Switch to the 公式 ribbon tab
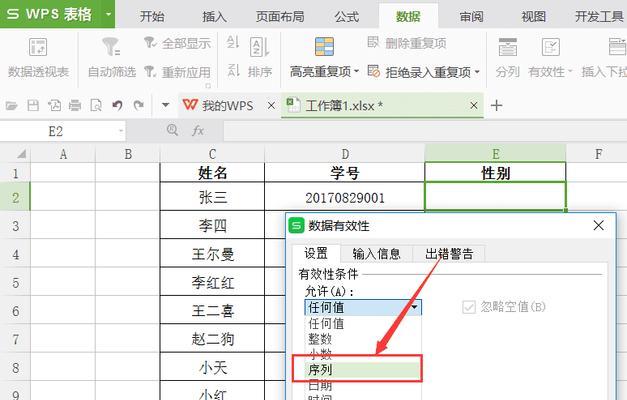This screenshot has width=627, height=400. (347, 16)
